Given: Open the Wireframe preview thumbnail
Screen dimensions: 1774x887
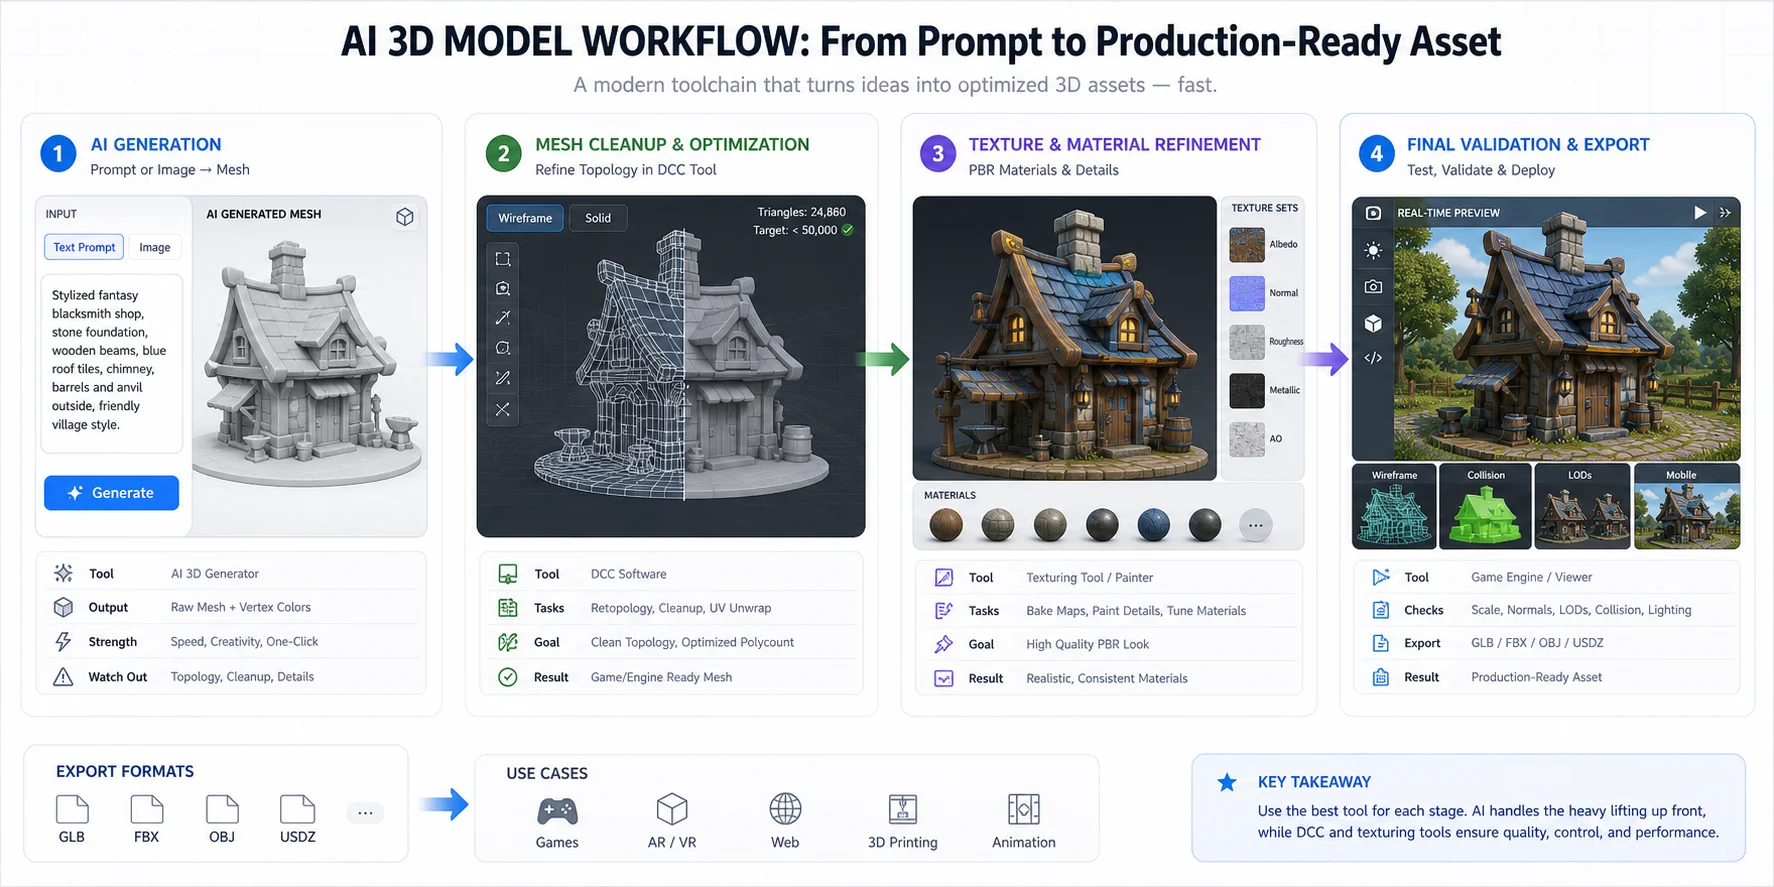Looking at the screenshot, I should point(1394,506).
